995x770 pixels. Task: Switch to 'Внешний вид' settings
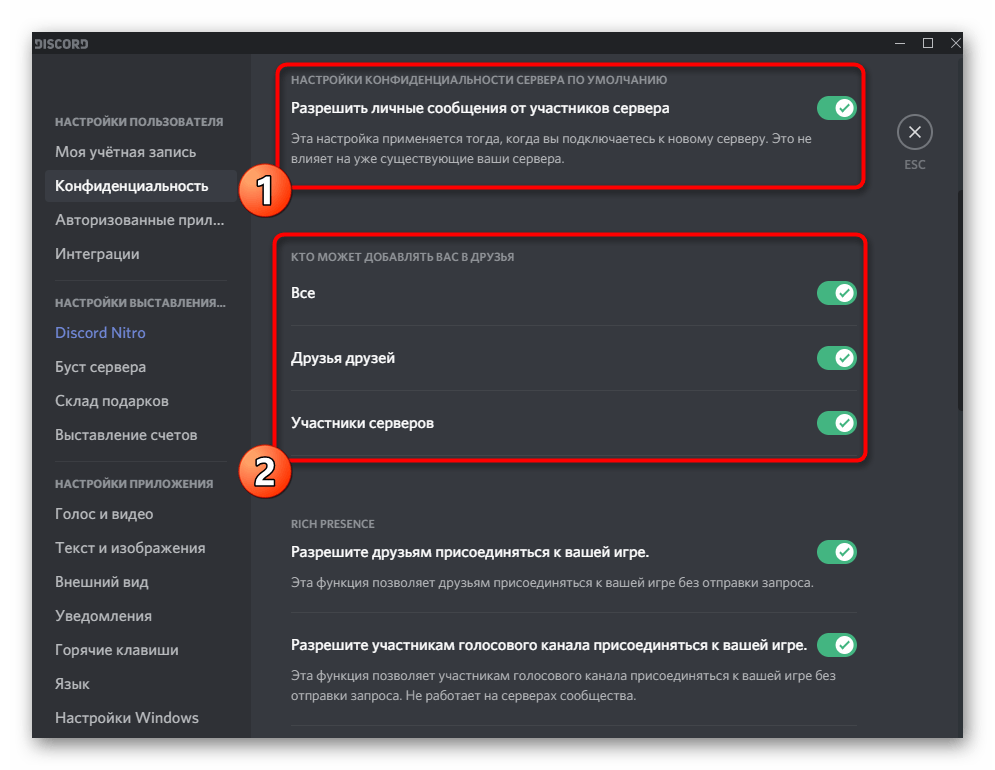point(101,582)
